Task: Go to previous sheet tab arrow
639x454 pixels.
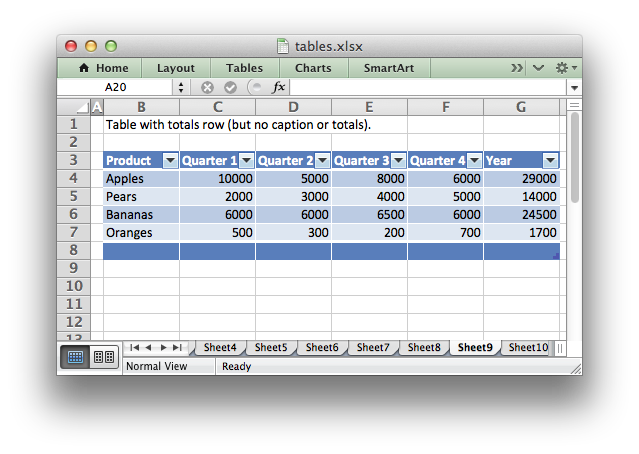Action: point(148,347)
